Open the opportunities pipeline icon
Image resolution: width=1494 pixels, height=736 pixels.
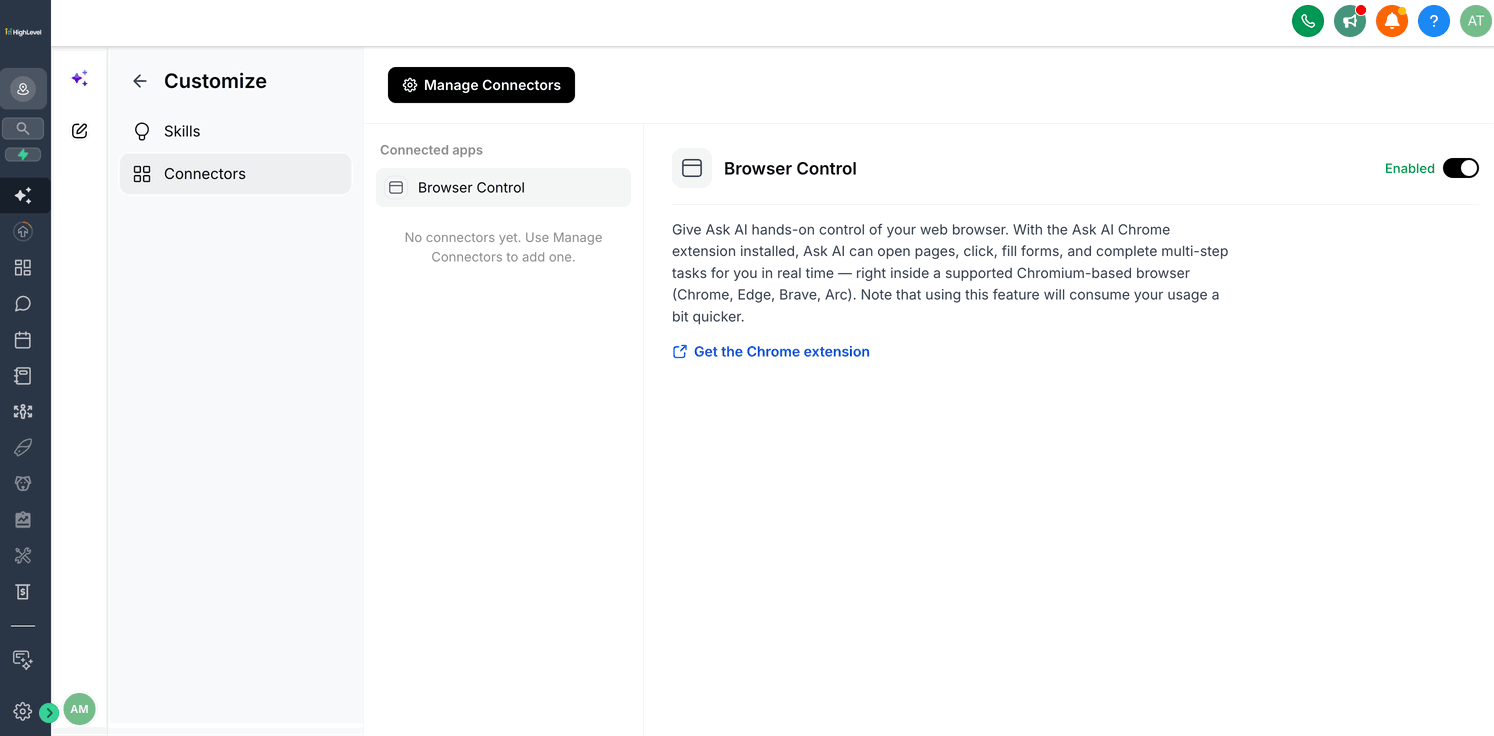[23, 412]
